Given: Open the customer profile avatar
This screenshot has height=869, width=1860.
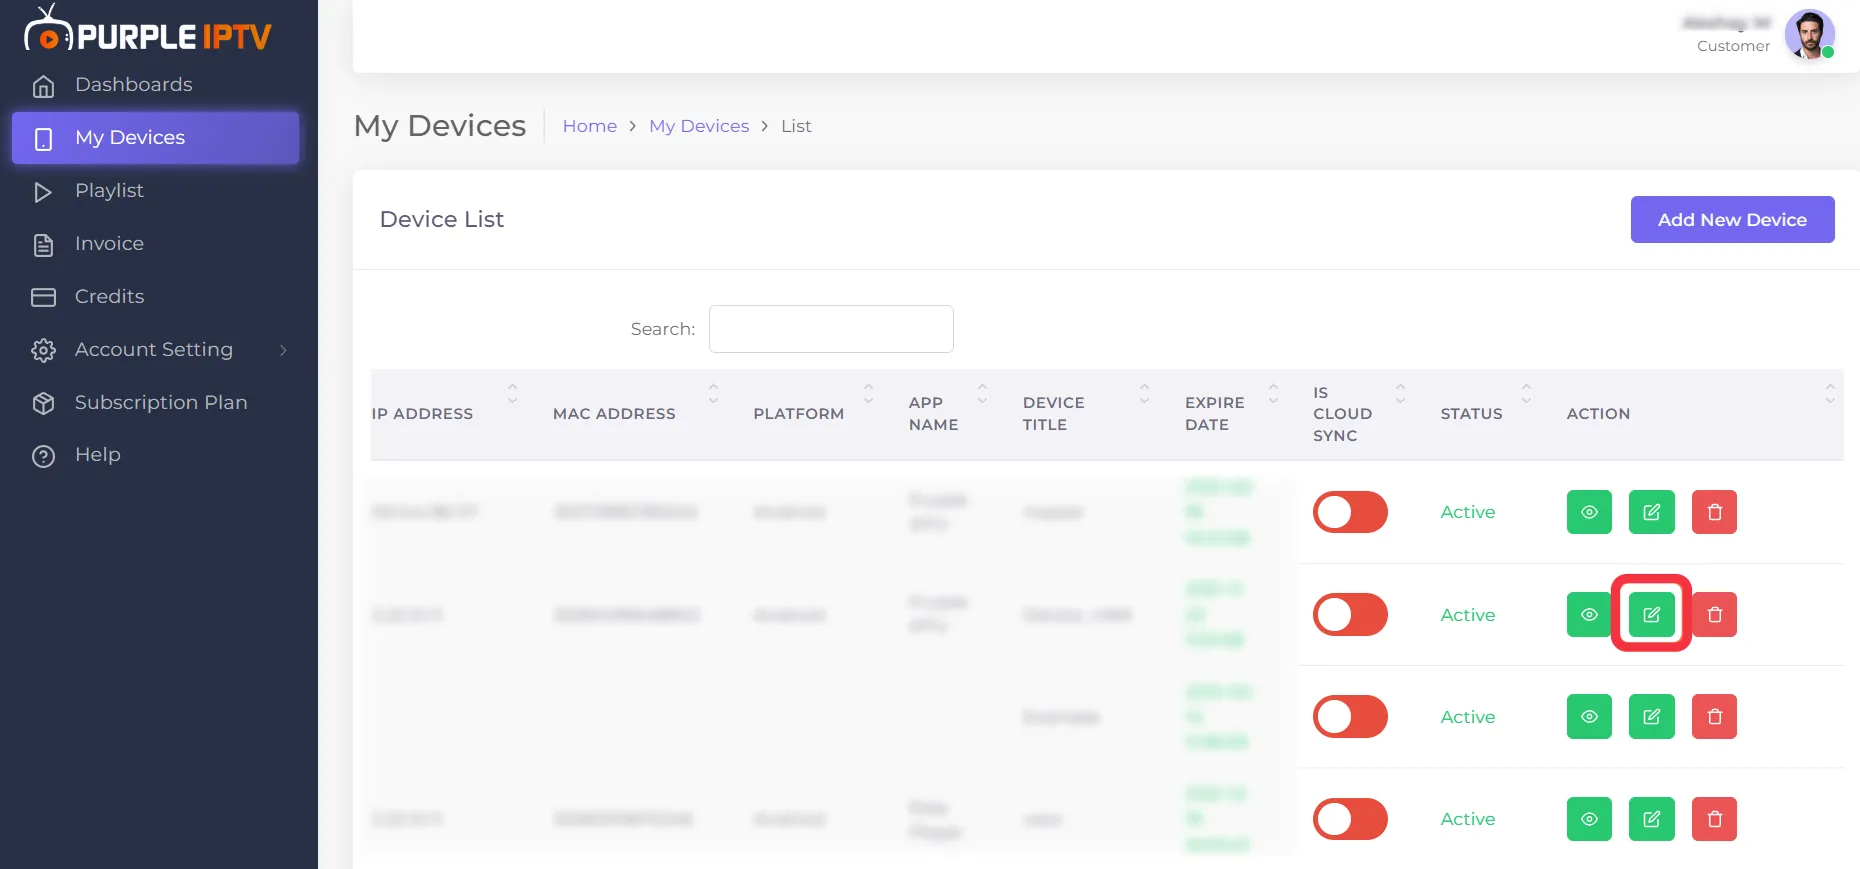Looking at the screenshot, I should coord(1809,35).
